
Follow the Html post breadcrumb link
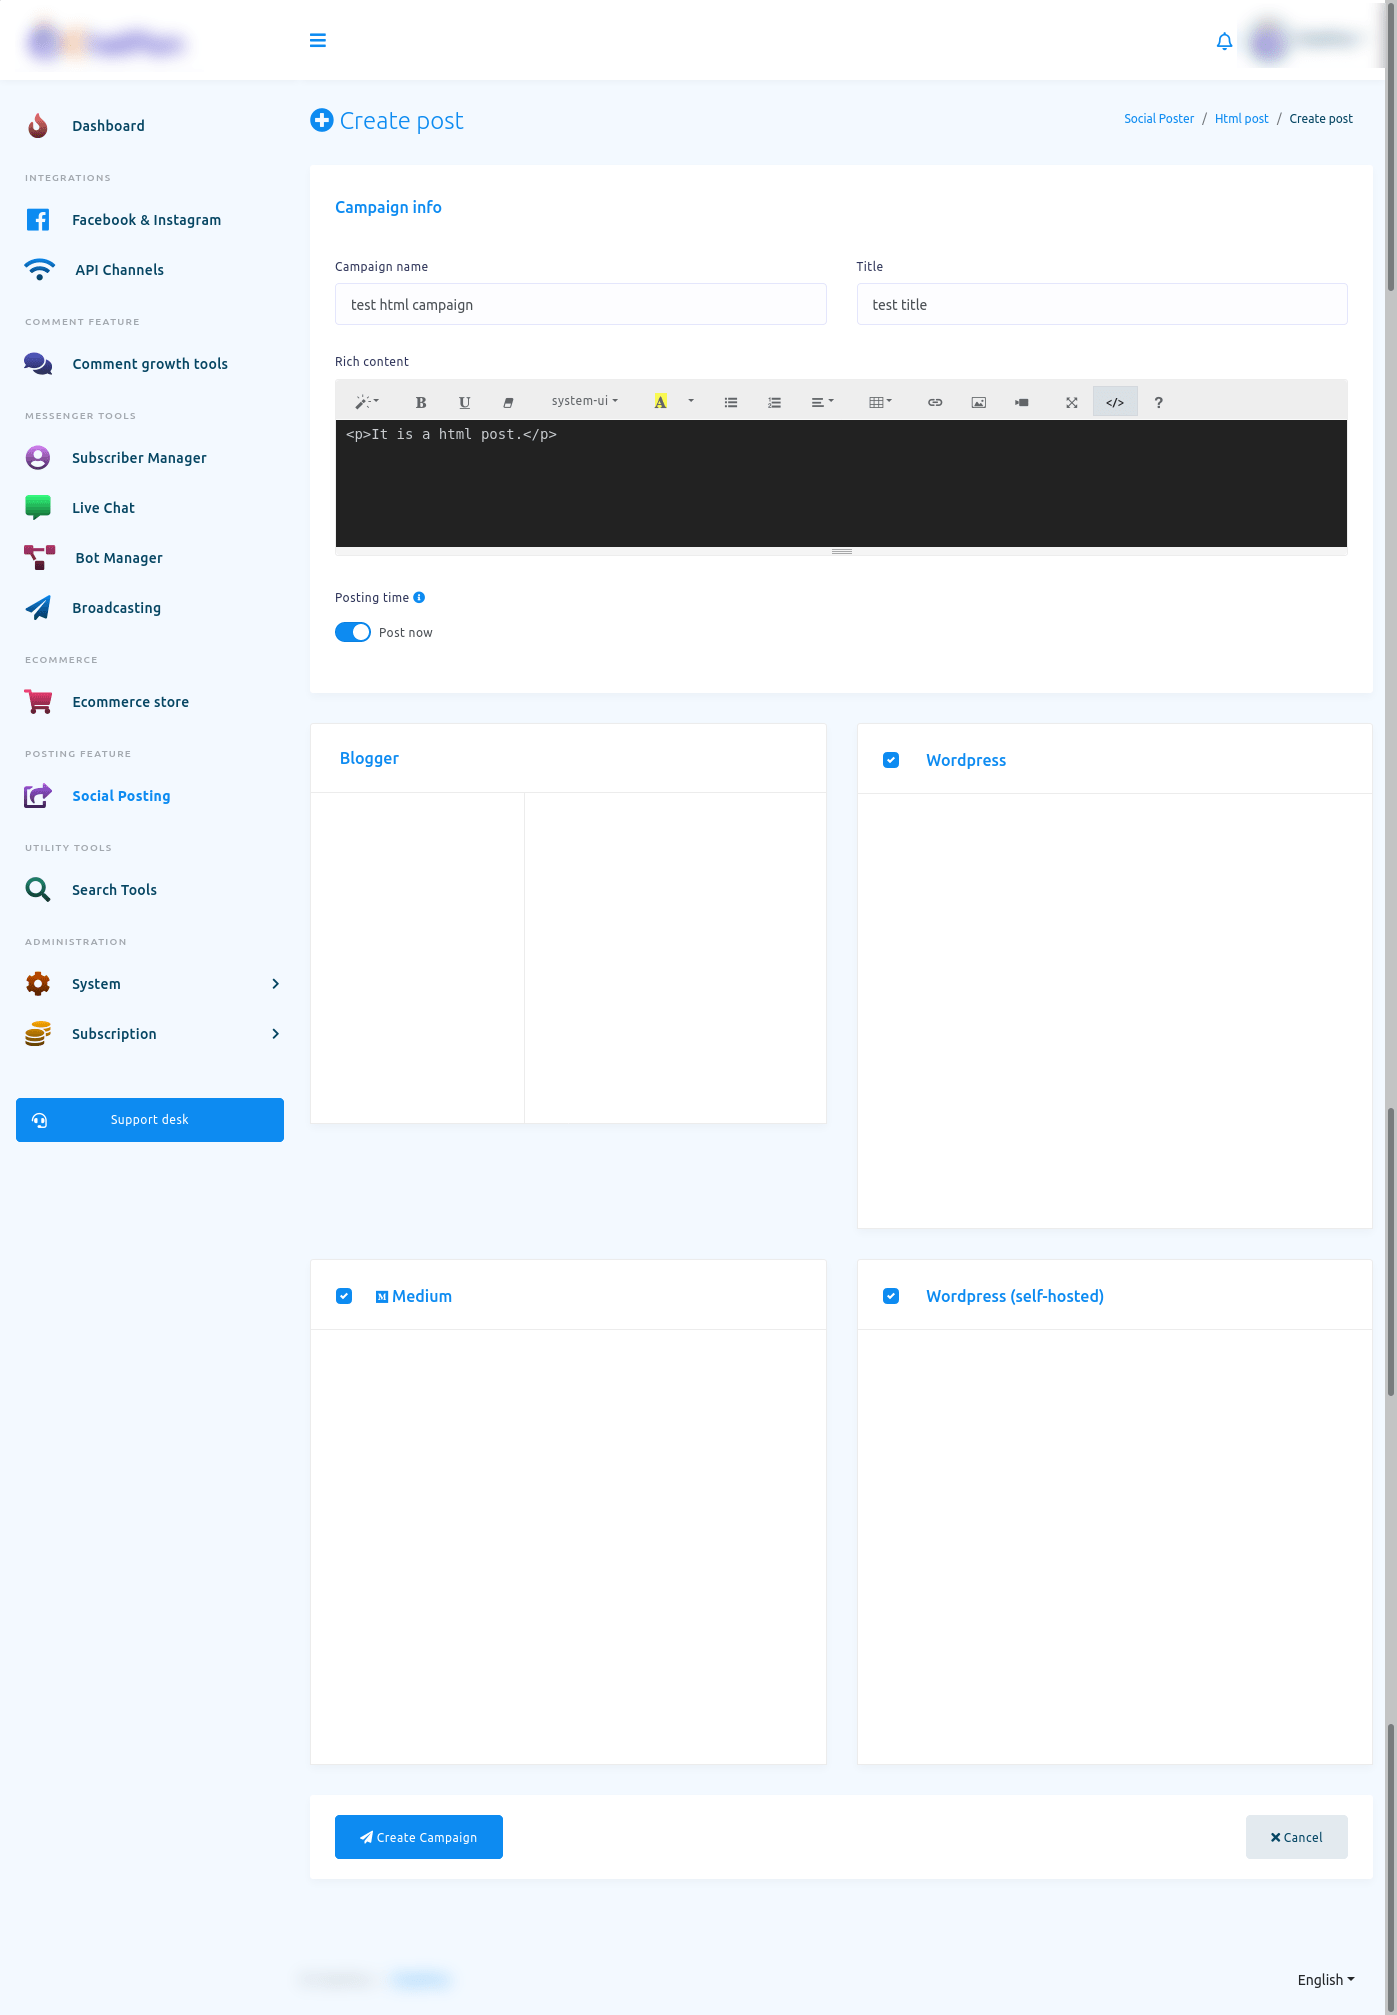(x=1241, y=119)
